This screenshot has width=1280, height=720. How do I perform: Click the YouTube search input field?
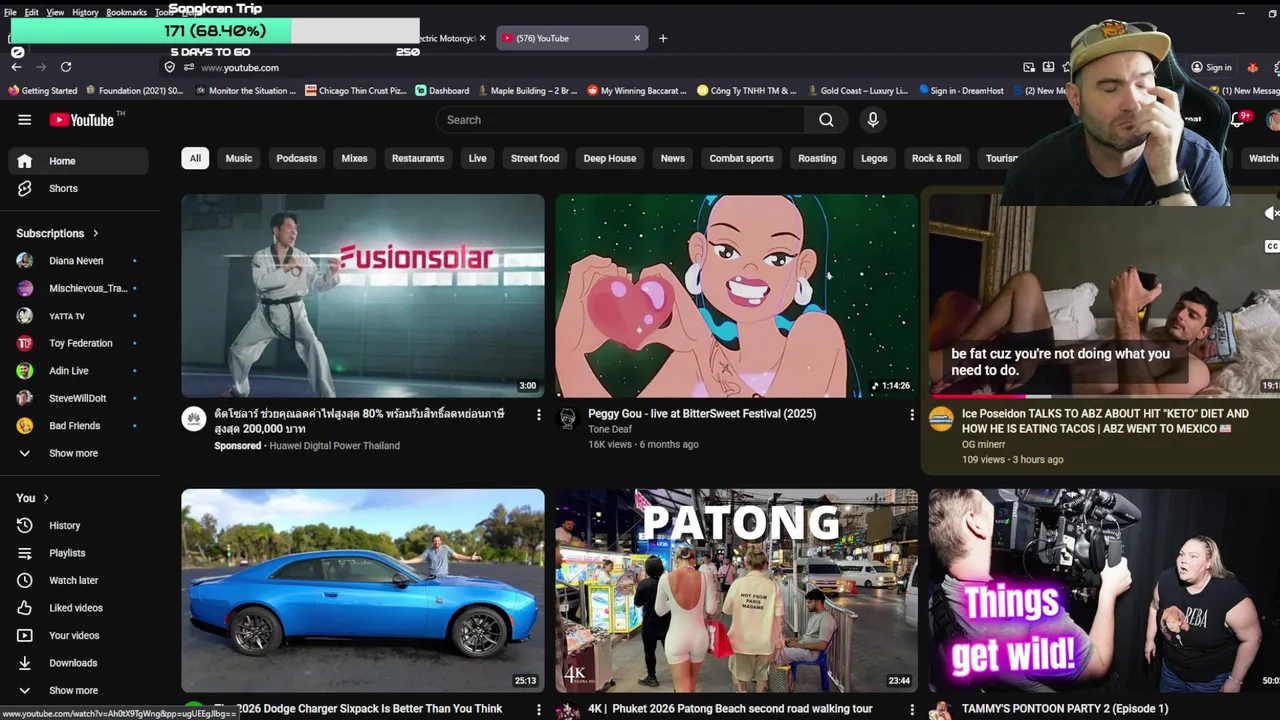coord(620,120)
